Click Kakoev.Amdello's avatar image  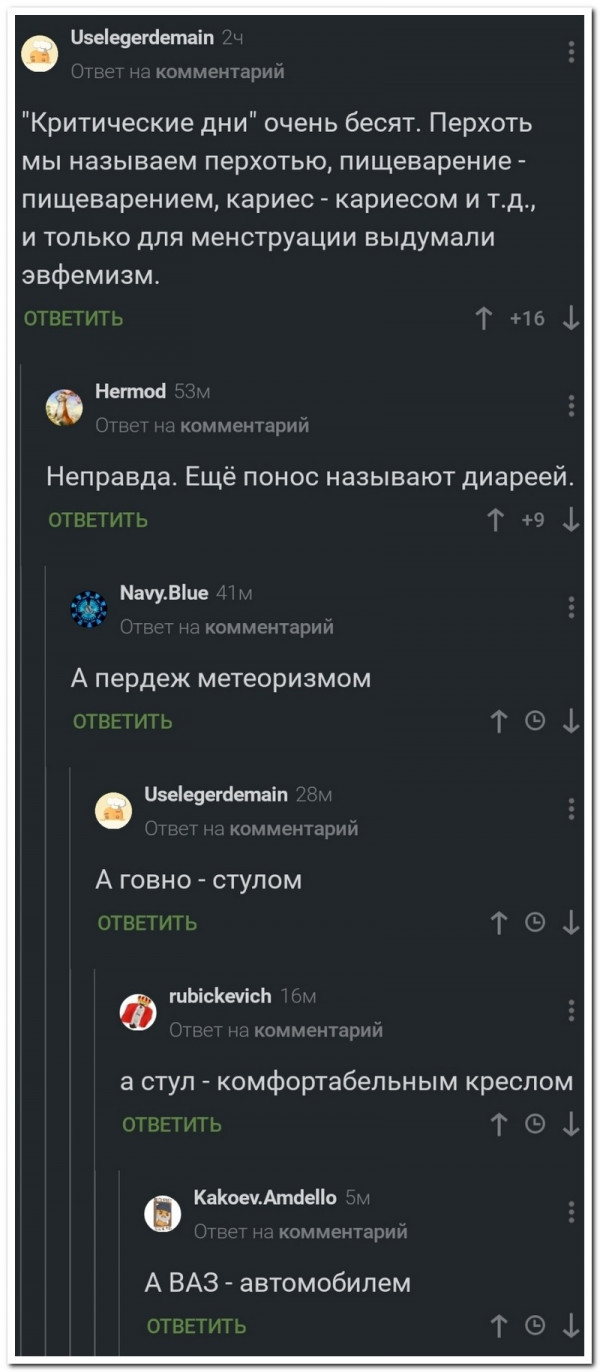coord(163,1213)
